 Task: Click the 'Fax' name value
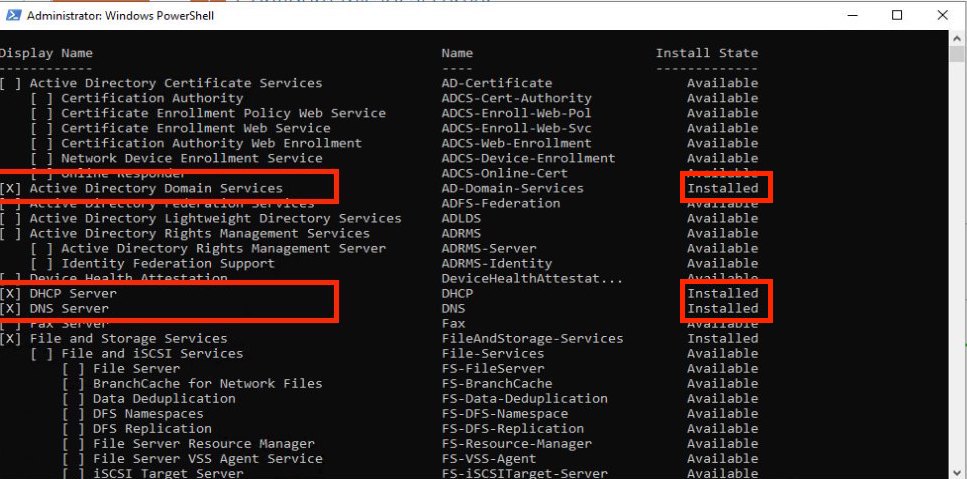pos(453,324)
